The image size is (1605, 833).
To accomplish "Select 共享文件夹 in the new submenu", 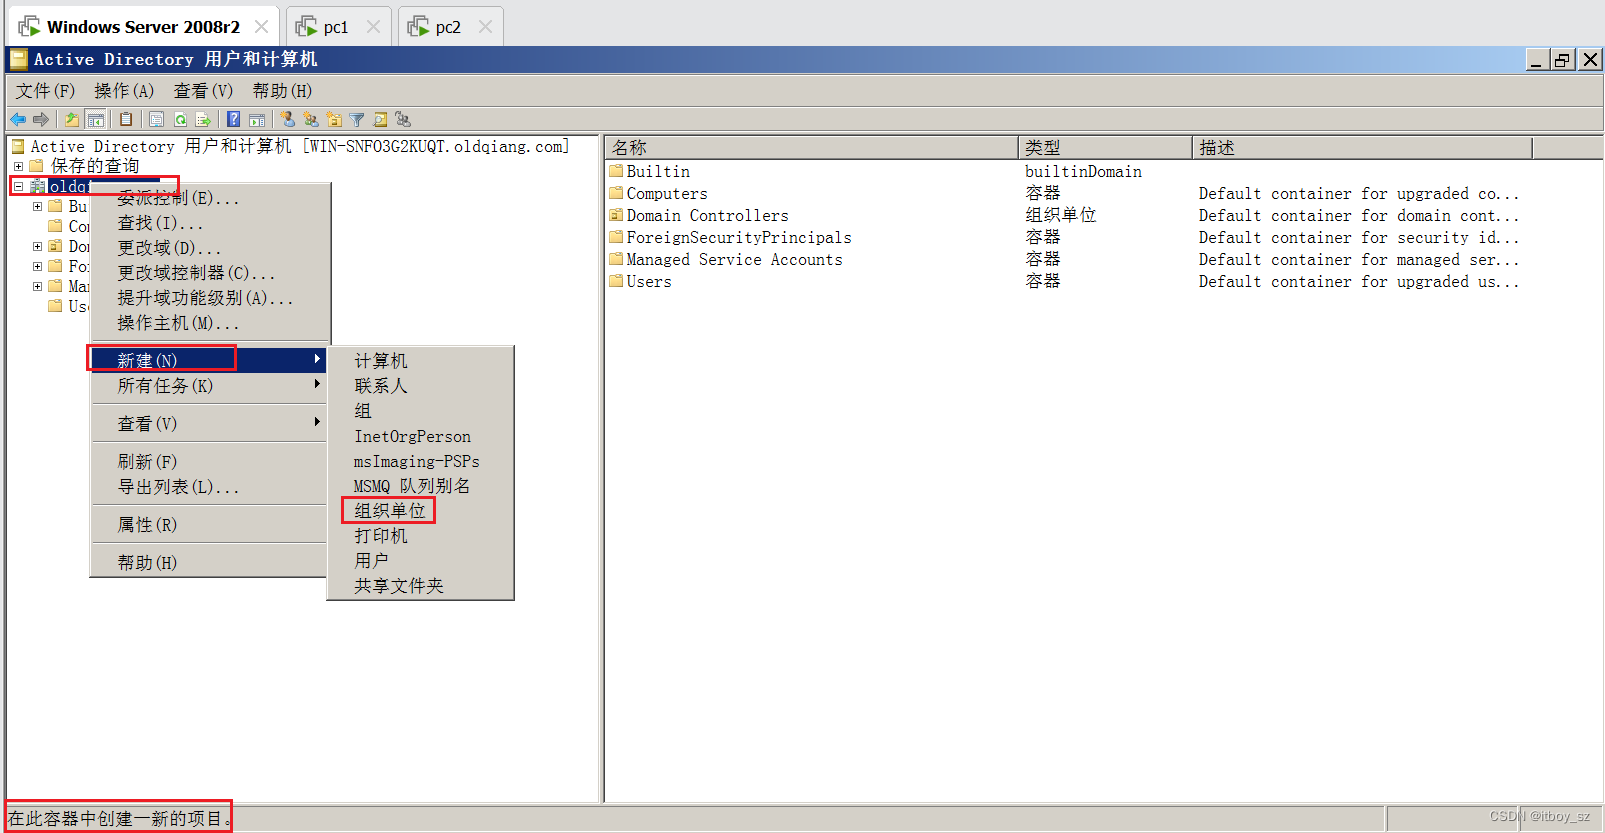I will click(420, 585).
